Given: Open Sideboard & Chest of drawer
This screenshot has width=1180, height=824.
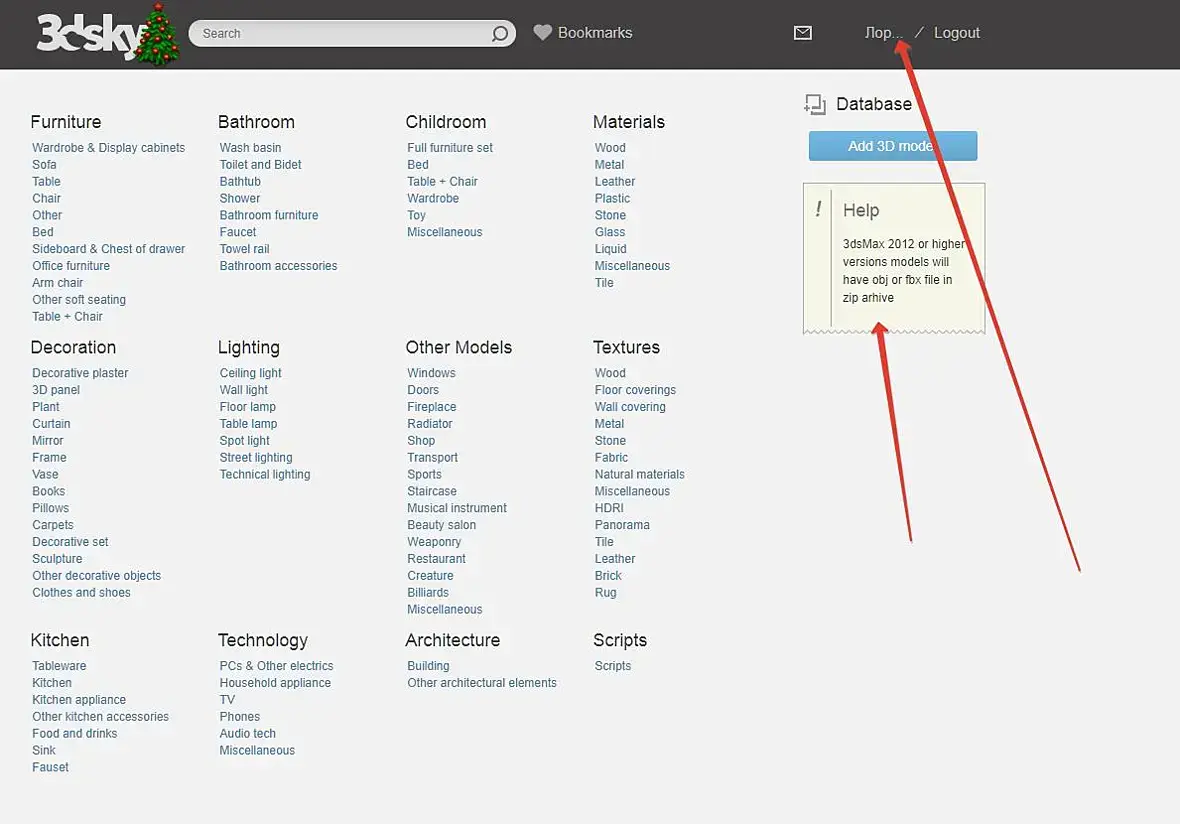Looking at the screenshot, I should pos(108,249).
